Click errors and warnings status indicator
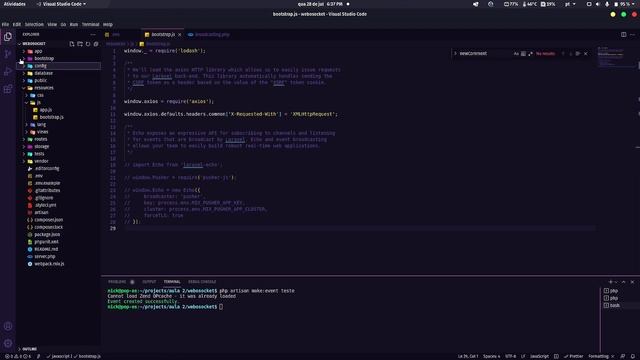 (x=18, y=356)
